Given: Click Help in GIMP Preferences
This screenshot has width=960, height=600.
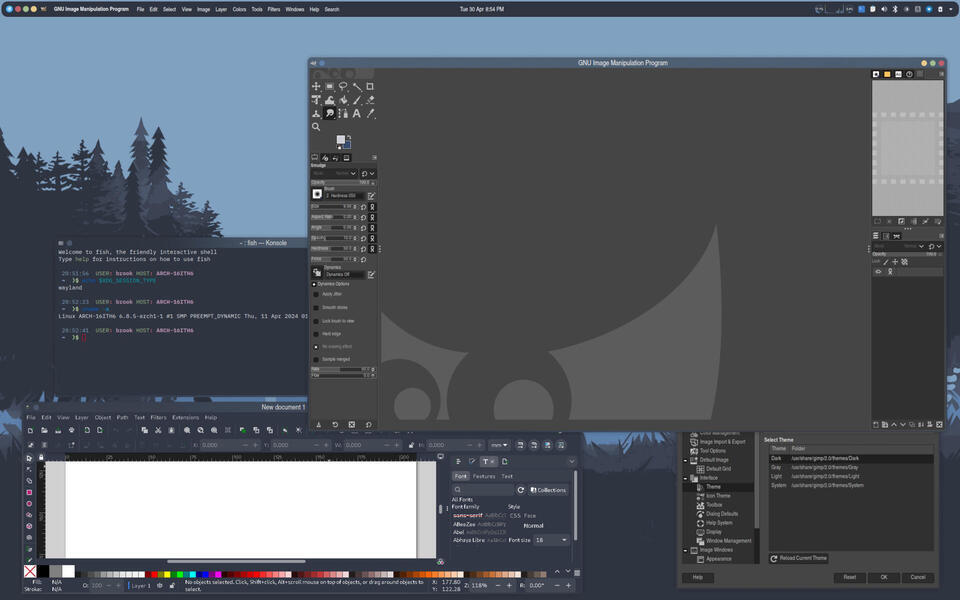Looking at the screenshot, I should tap(697, 577).
